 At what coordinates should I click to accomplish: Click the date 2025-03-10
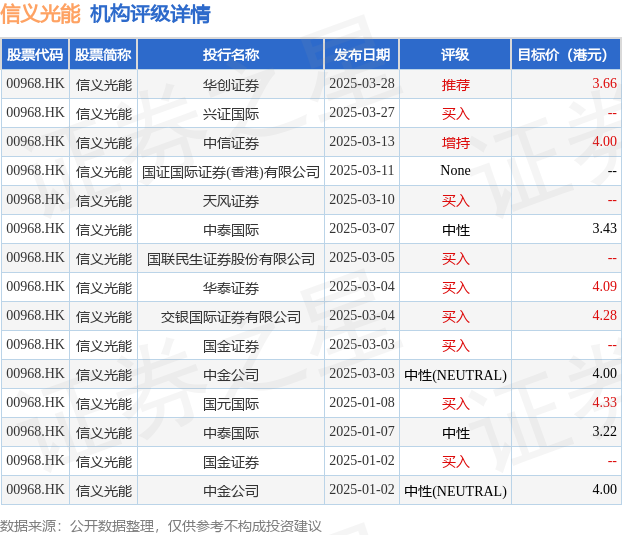(x=362, y=199)
